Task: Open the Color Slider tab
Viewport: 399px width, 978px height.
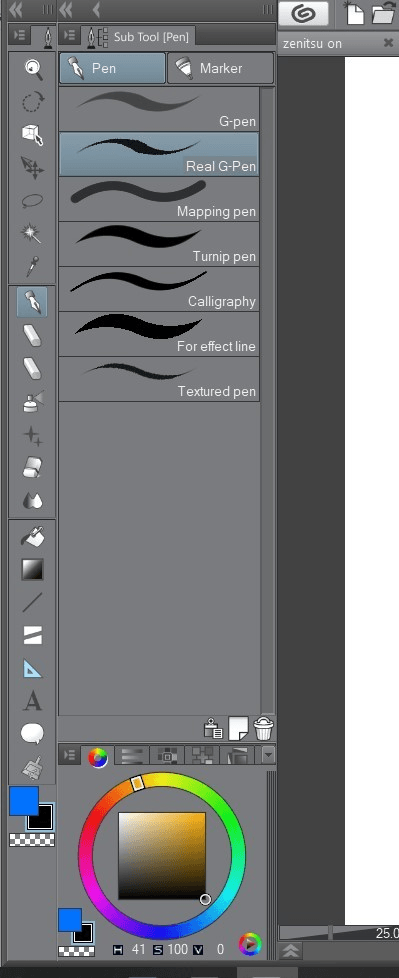Action: click(x=132, y=756)
